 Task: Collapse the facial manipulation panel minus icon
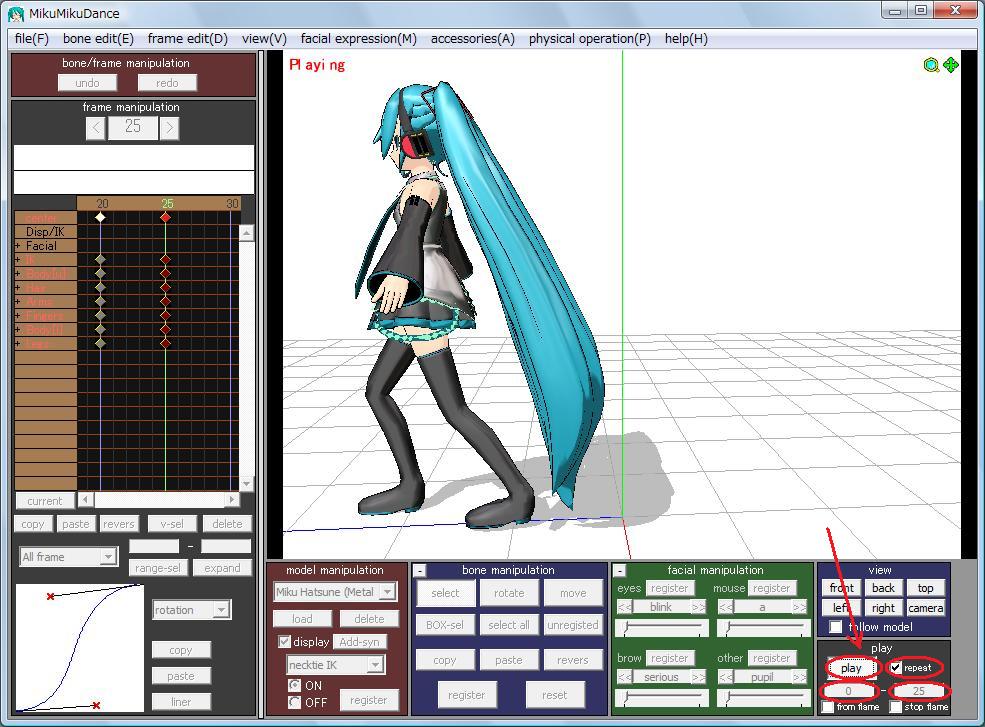tap(619, 571)
